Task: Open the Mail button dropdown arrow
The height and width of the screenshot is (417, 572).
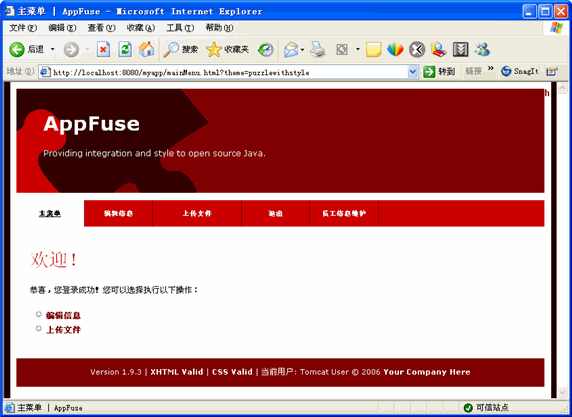Action: tap(302, 49)
